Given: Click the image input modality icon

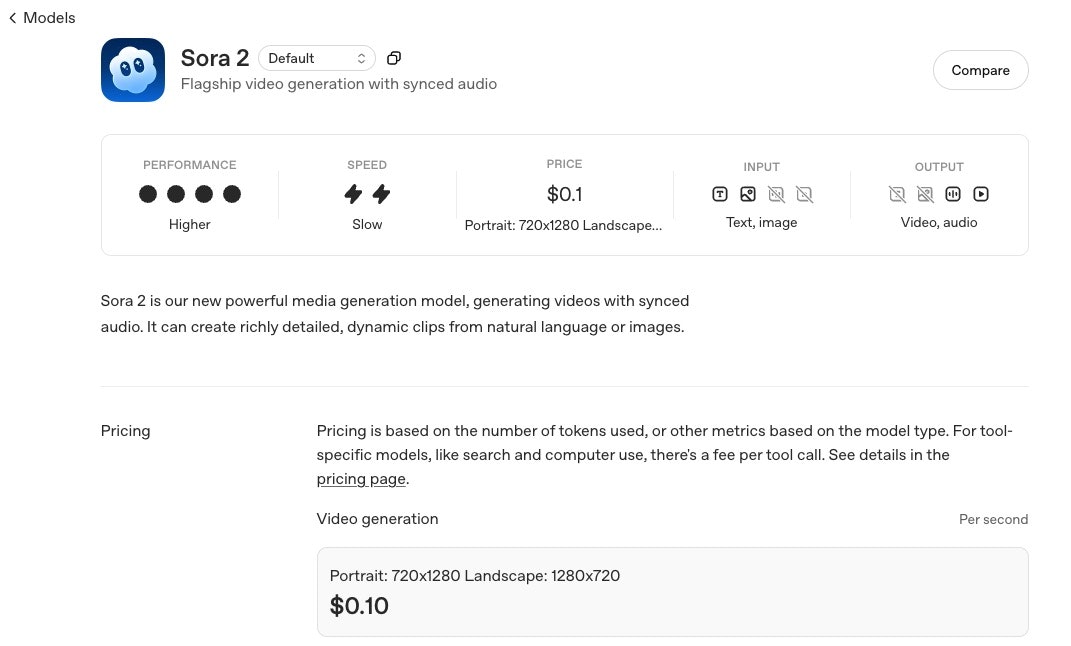Looking at the screenshot, I should tap(748, 194).
